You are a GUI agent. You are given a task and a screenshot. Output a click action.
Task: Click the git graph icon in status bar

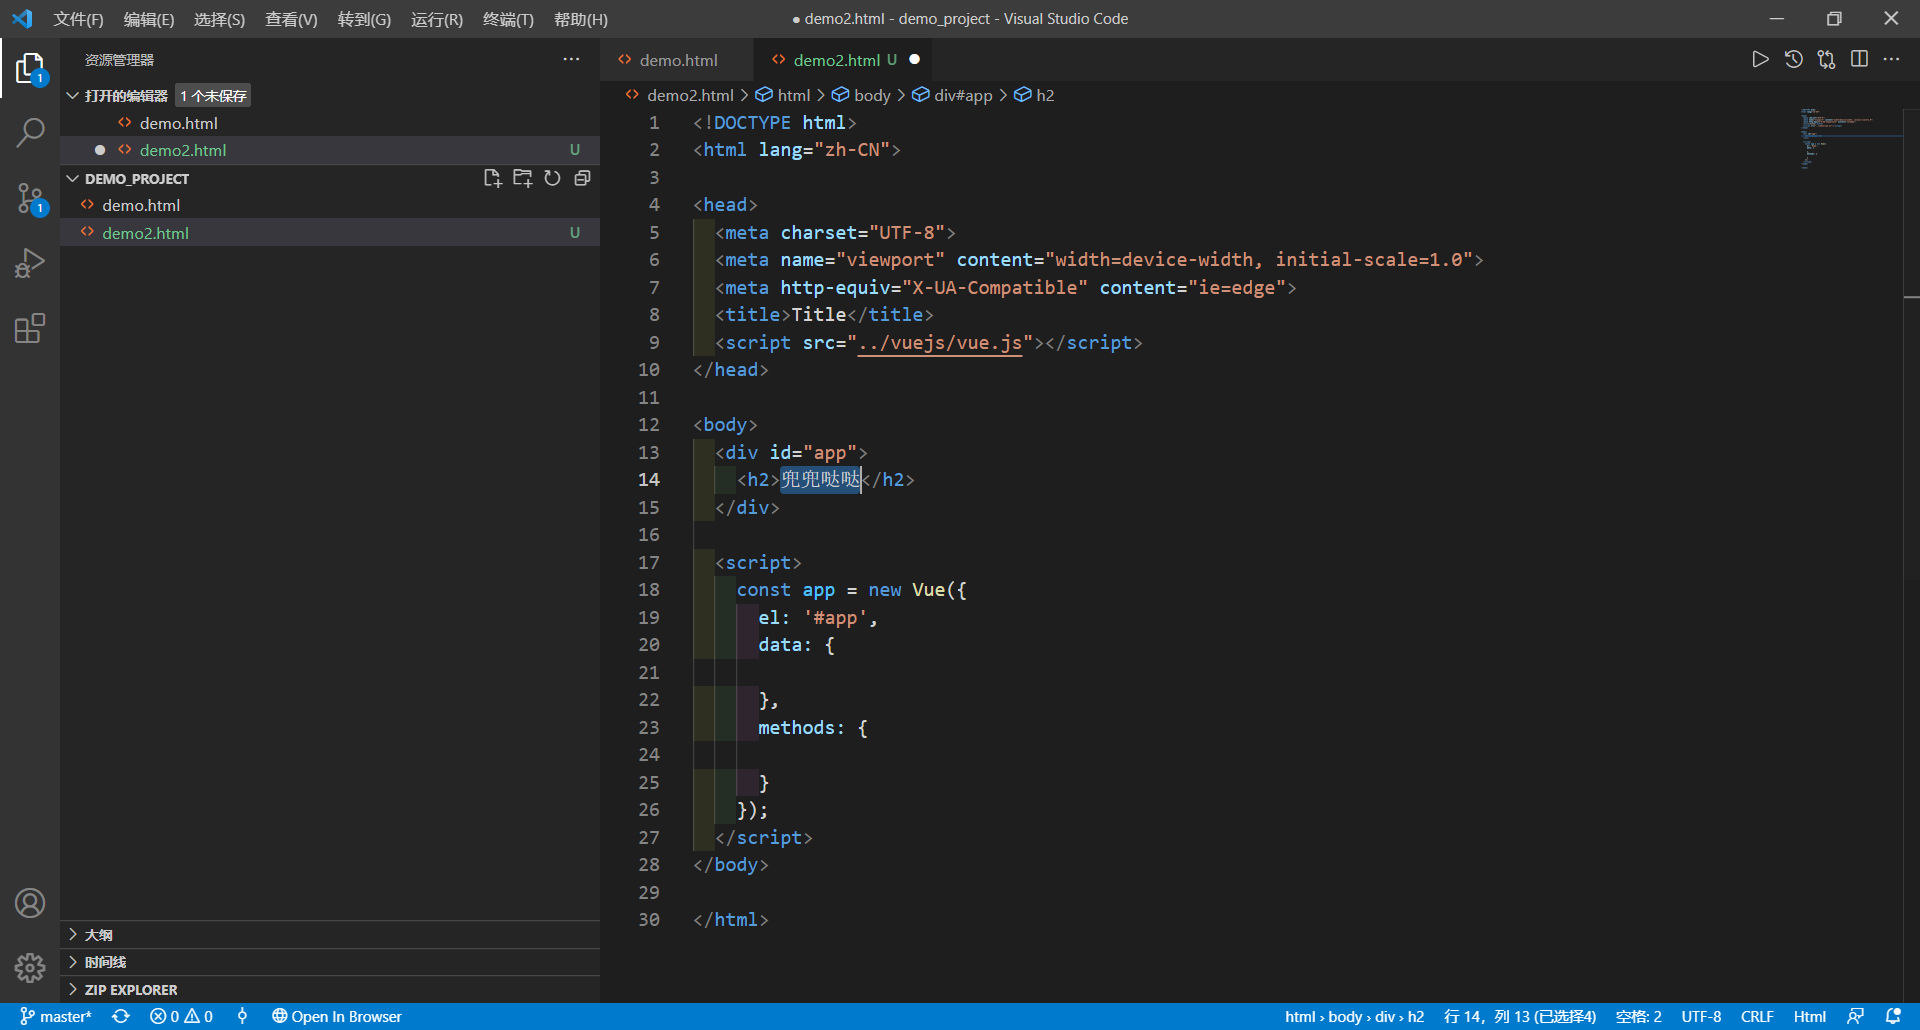point(242,1016)
